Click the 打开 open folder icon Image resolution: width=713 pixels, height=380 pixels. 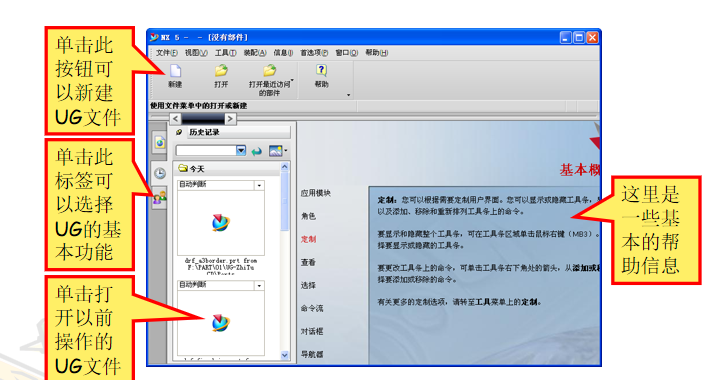221,70
